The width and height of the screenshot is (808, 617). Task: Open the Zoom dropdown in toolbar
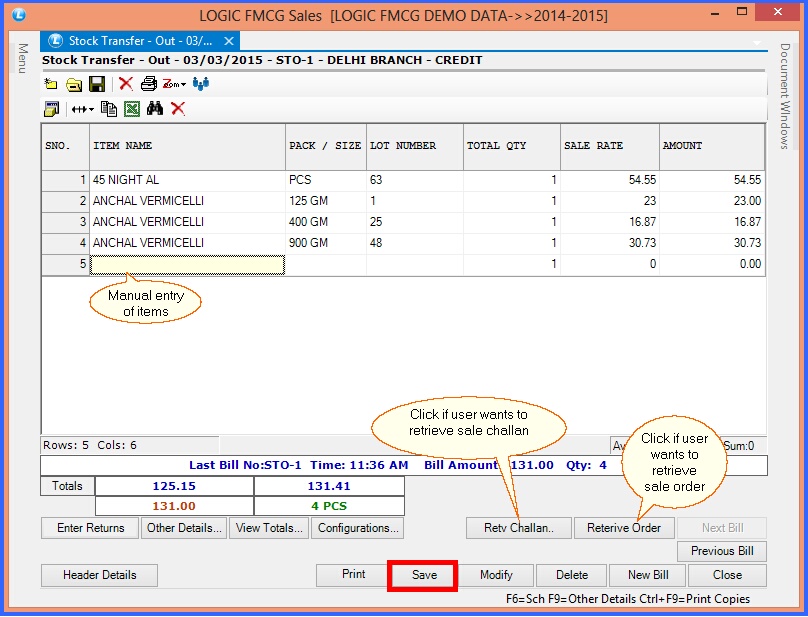tap(174, 84)
